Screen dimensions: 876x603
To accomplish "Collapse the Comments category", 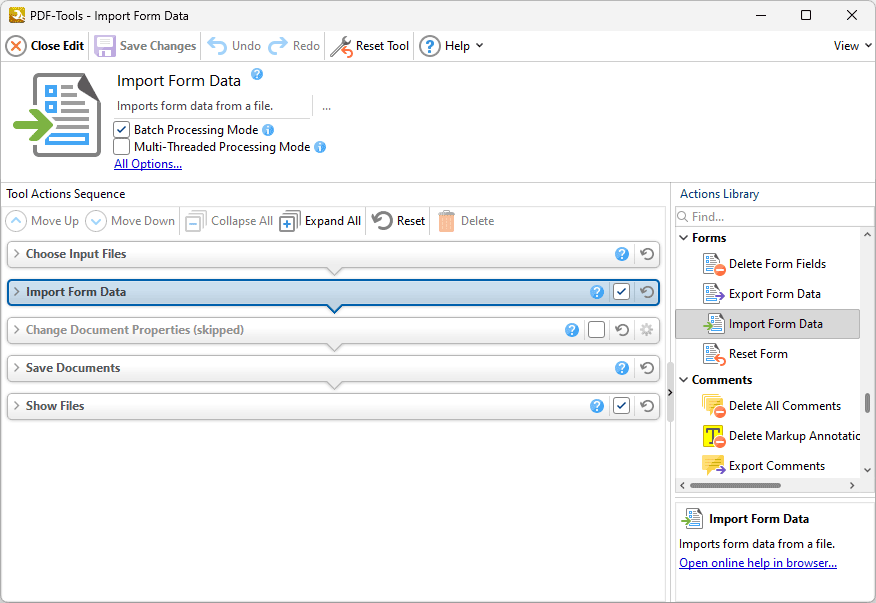I will 684,379.
